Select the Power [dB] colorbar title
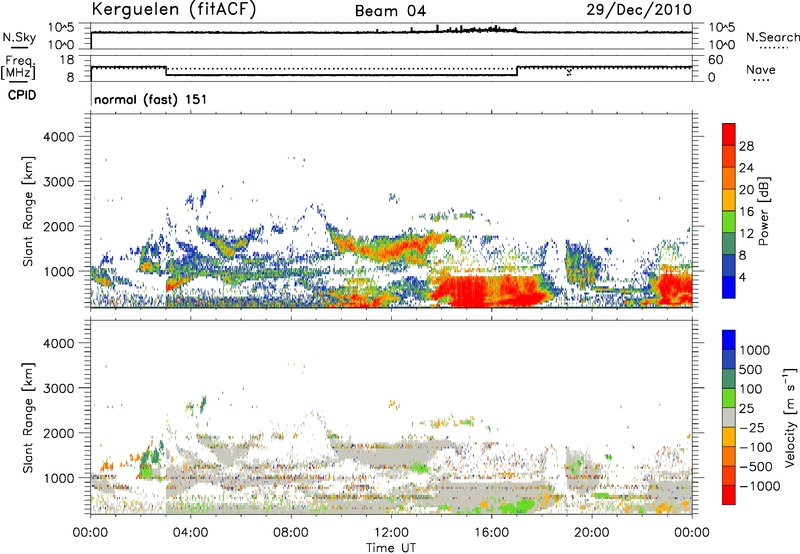800x554 pixels. [763, 211]
